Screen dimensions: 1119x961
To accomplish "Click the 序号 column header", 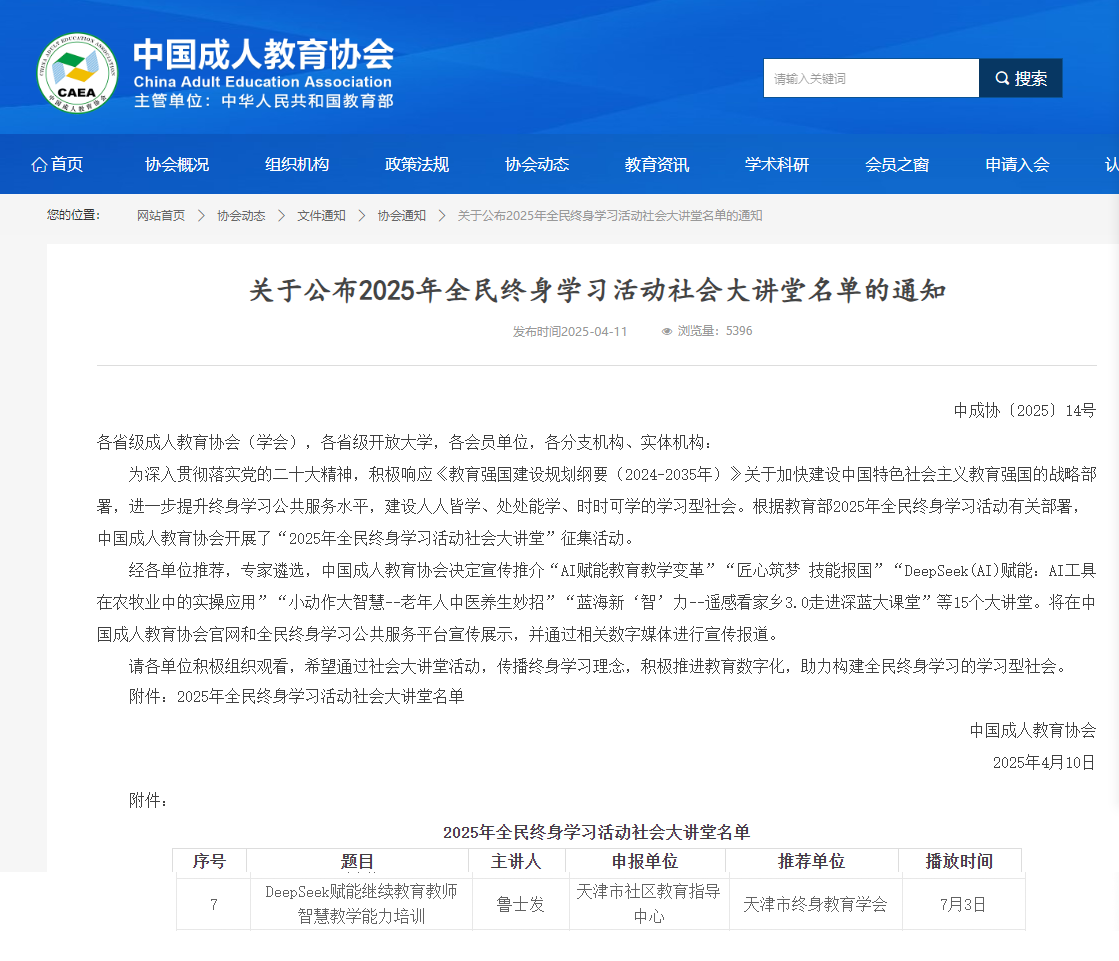I will (x=209, y=861).
